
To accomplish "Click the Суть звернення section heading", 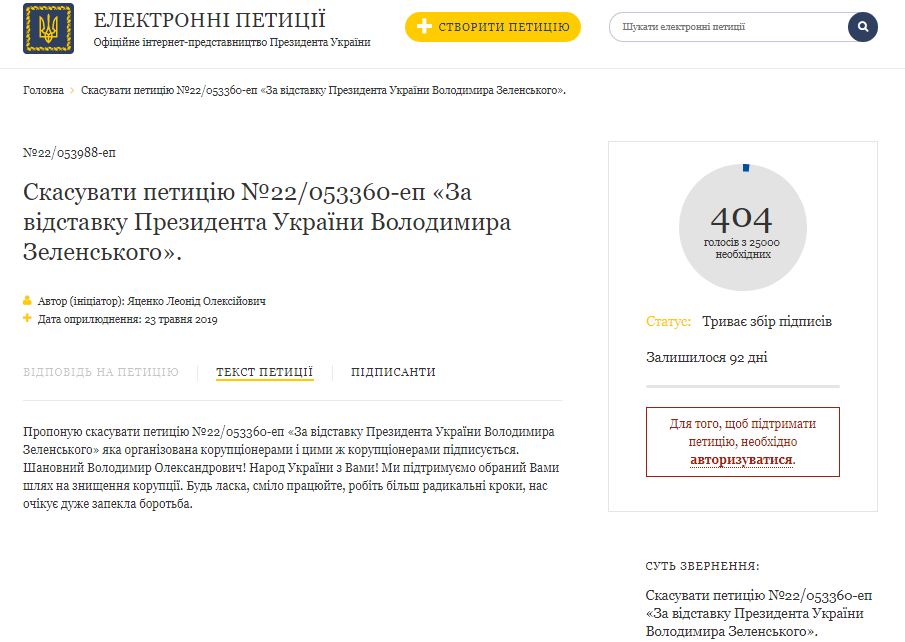I will 702,566.
